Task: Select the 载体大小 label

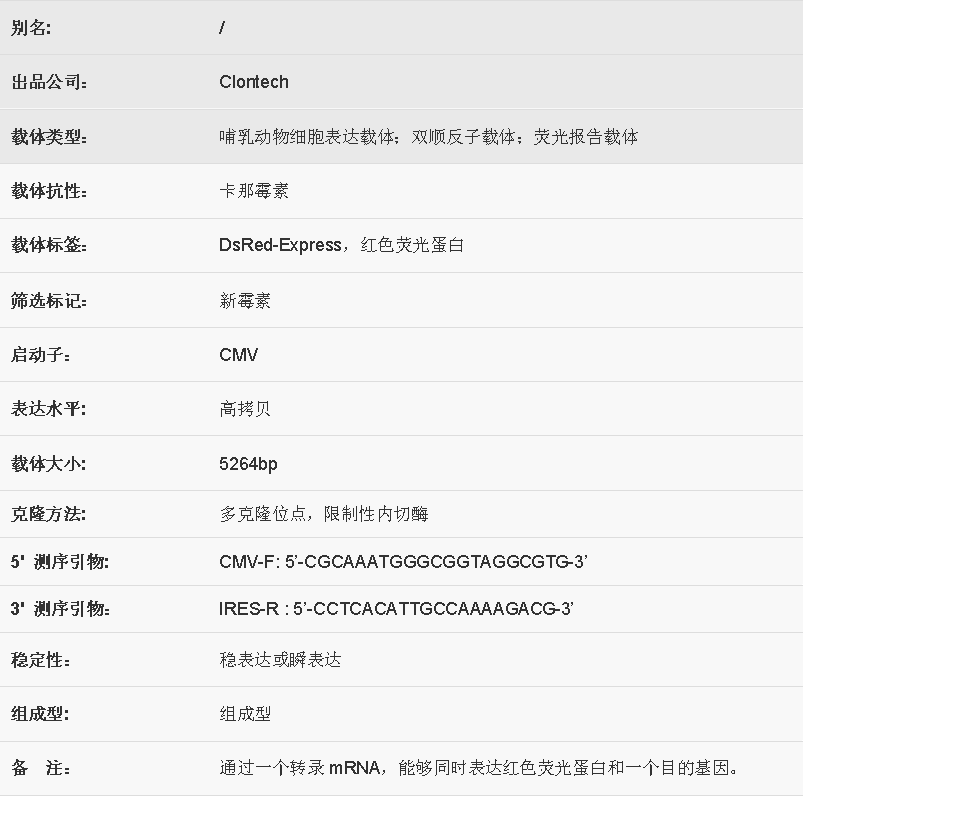Action: tap(49, 464)
